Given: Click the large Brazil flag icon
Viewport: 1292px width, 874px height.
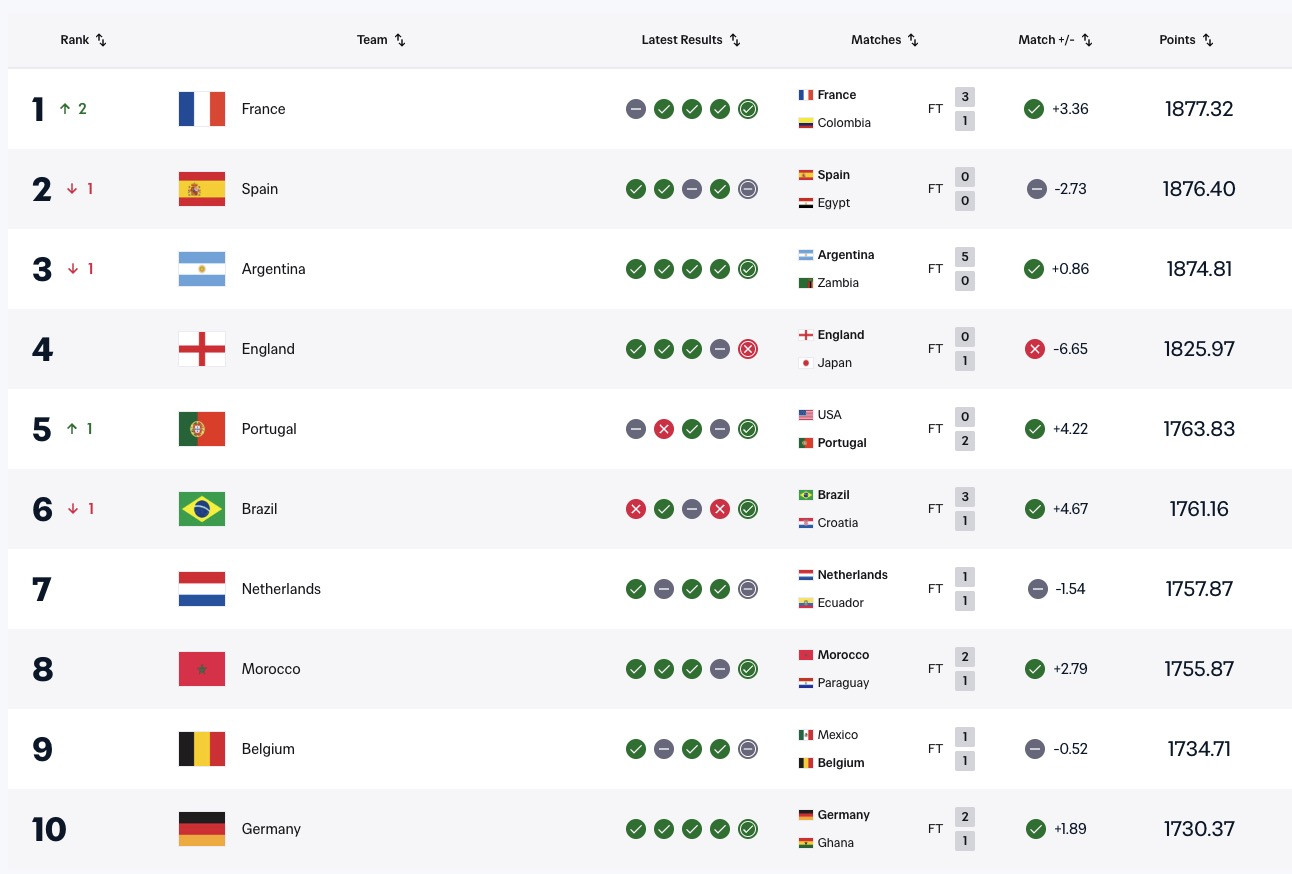Looking at the screenshot, I should 201,509.
